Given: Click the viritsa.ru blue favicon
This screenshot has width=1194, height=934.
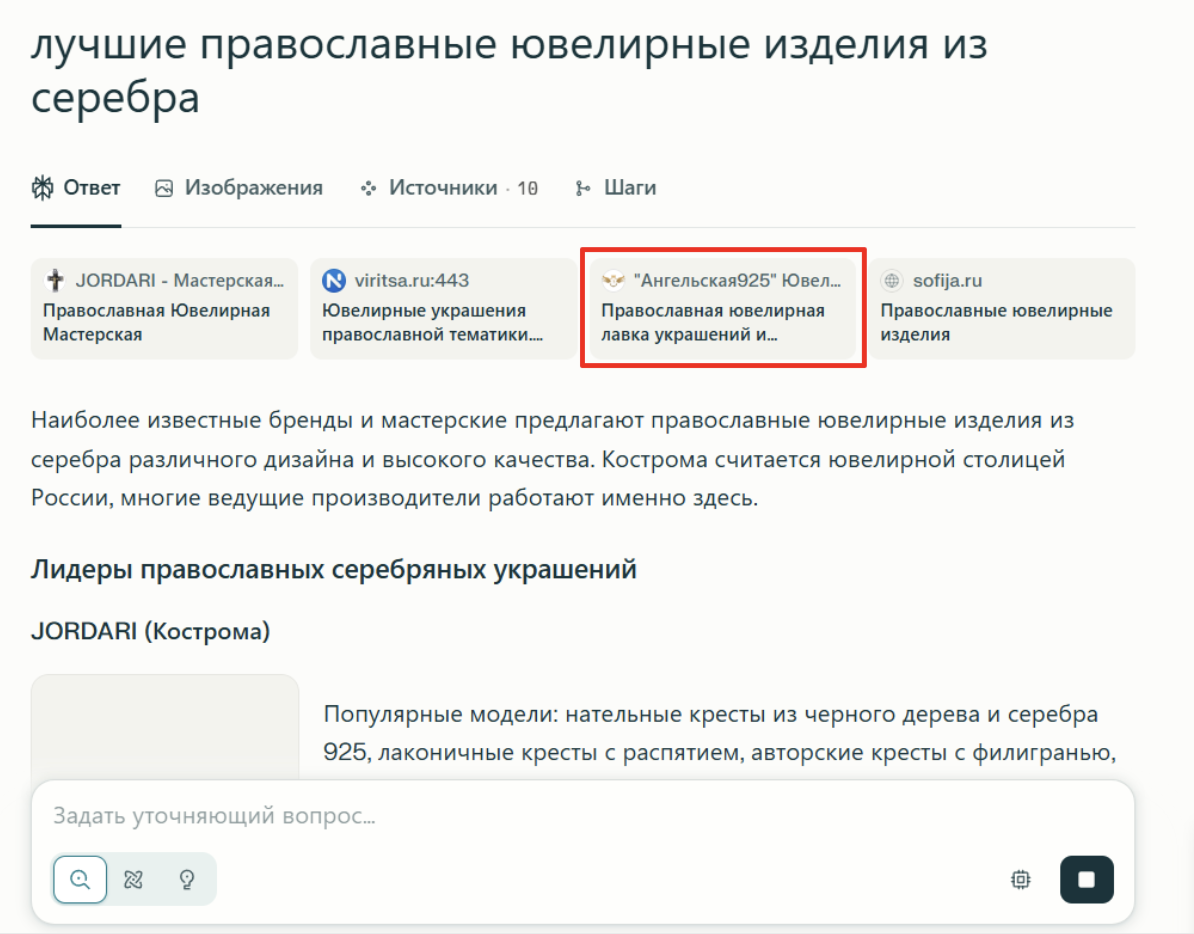Looking at the screenshot, I should [x=334, y=281].
